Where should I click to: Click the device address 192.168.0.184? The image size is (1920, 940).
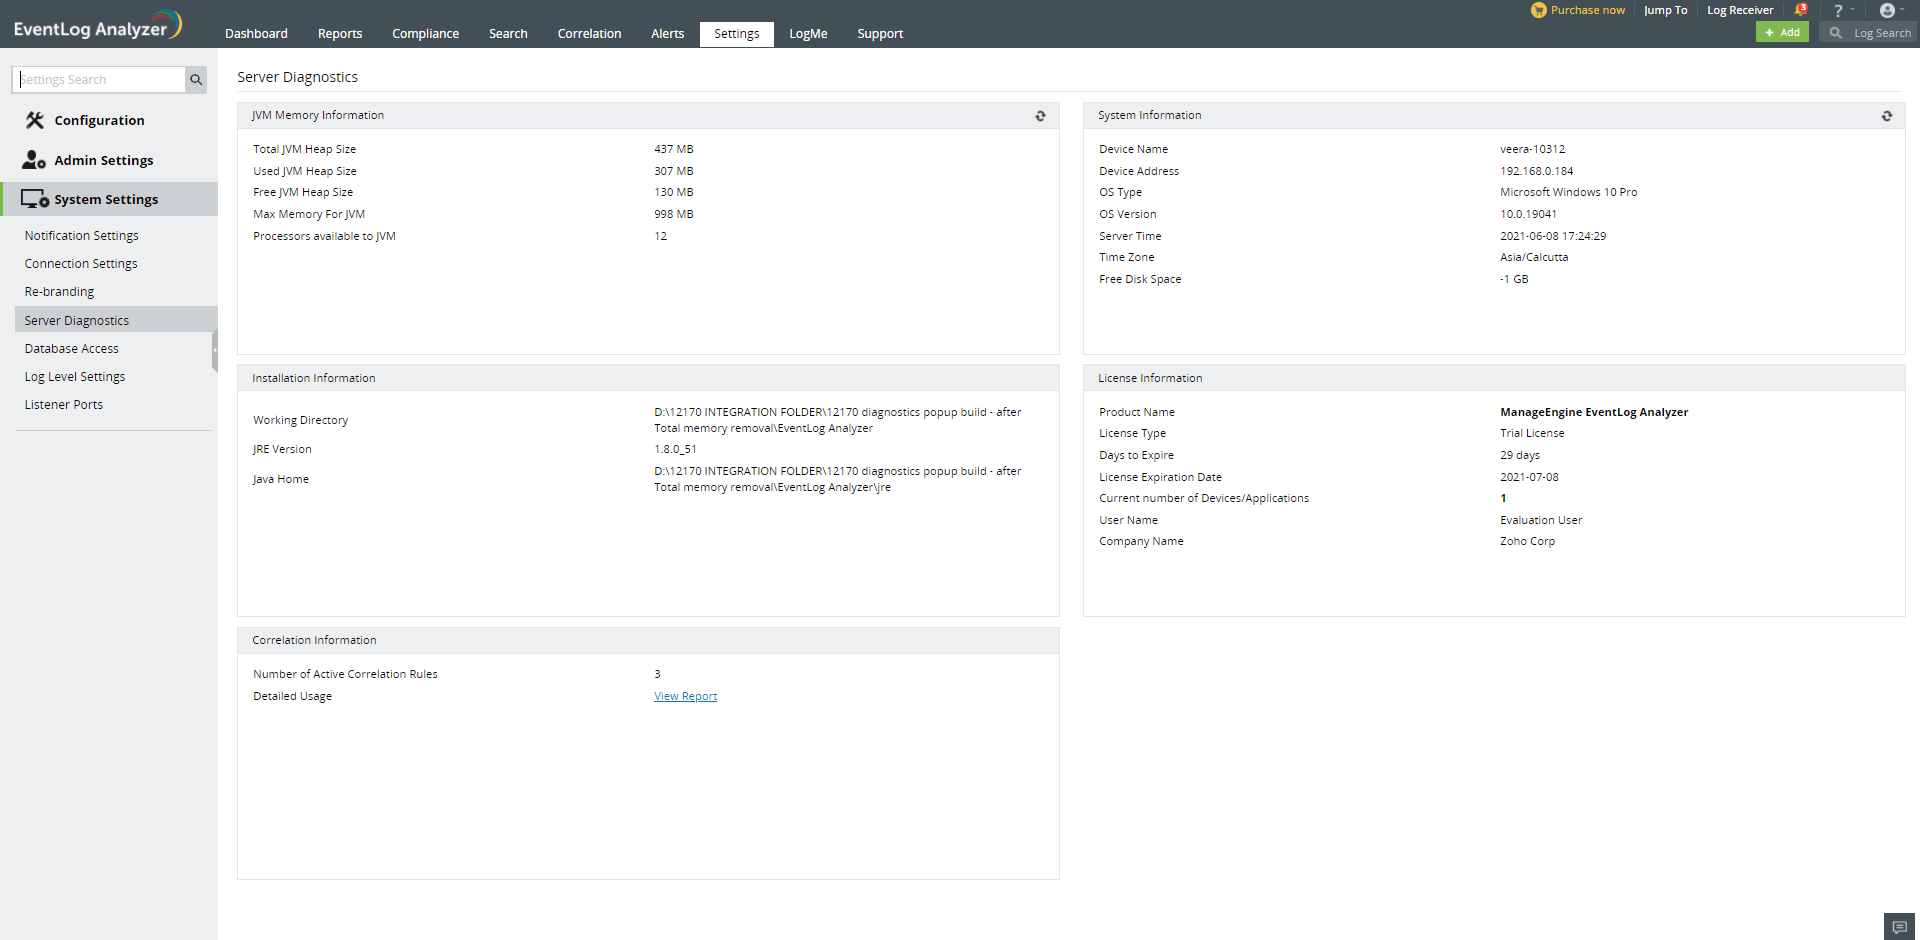coord(1536,172)
